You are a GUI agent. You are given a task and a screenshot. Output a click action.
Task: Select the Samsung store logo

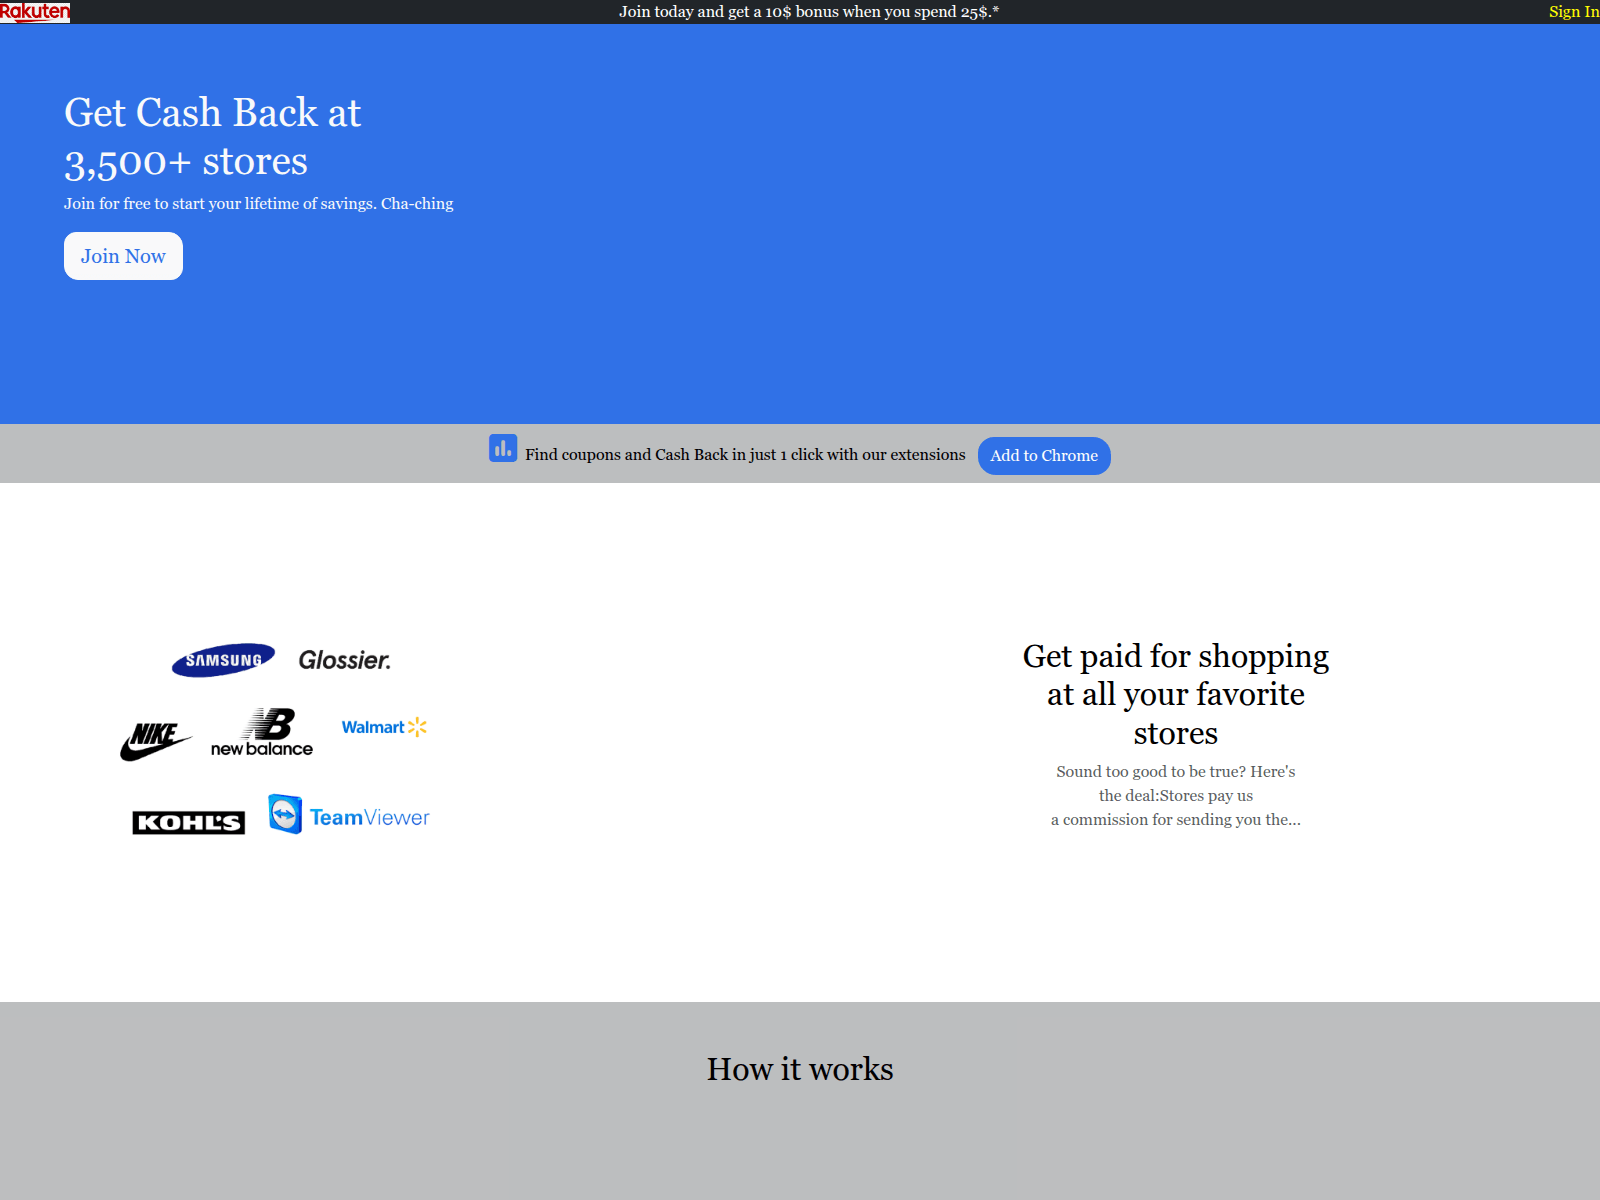223,660
